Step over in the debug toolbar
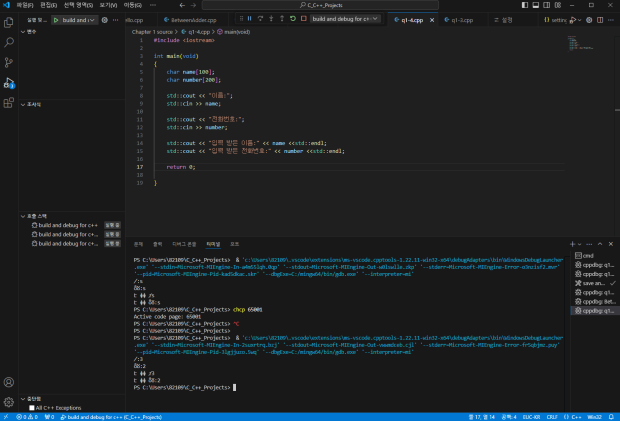Viewport: 620px width, 421px height. [x=260, y=19]
